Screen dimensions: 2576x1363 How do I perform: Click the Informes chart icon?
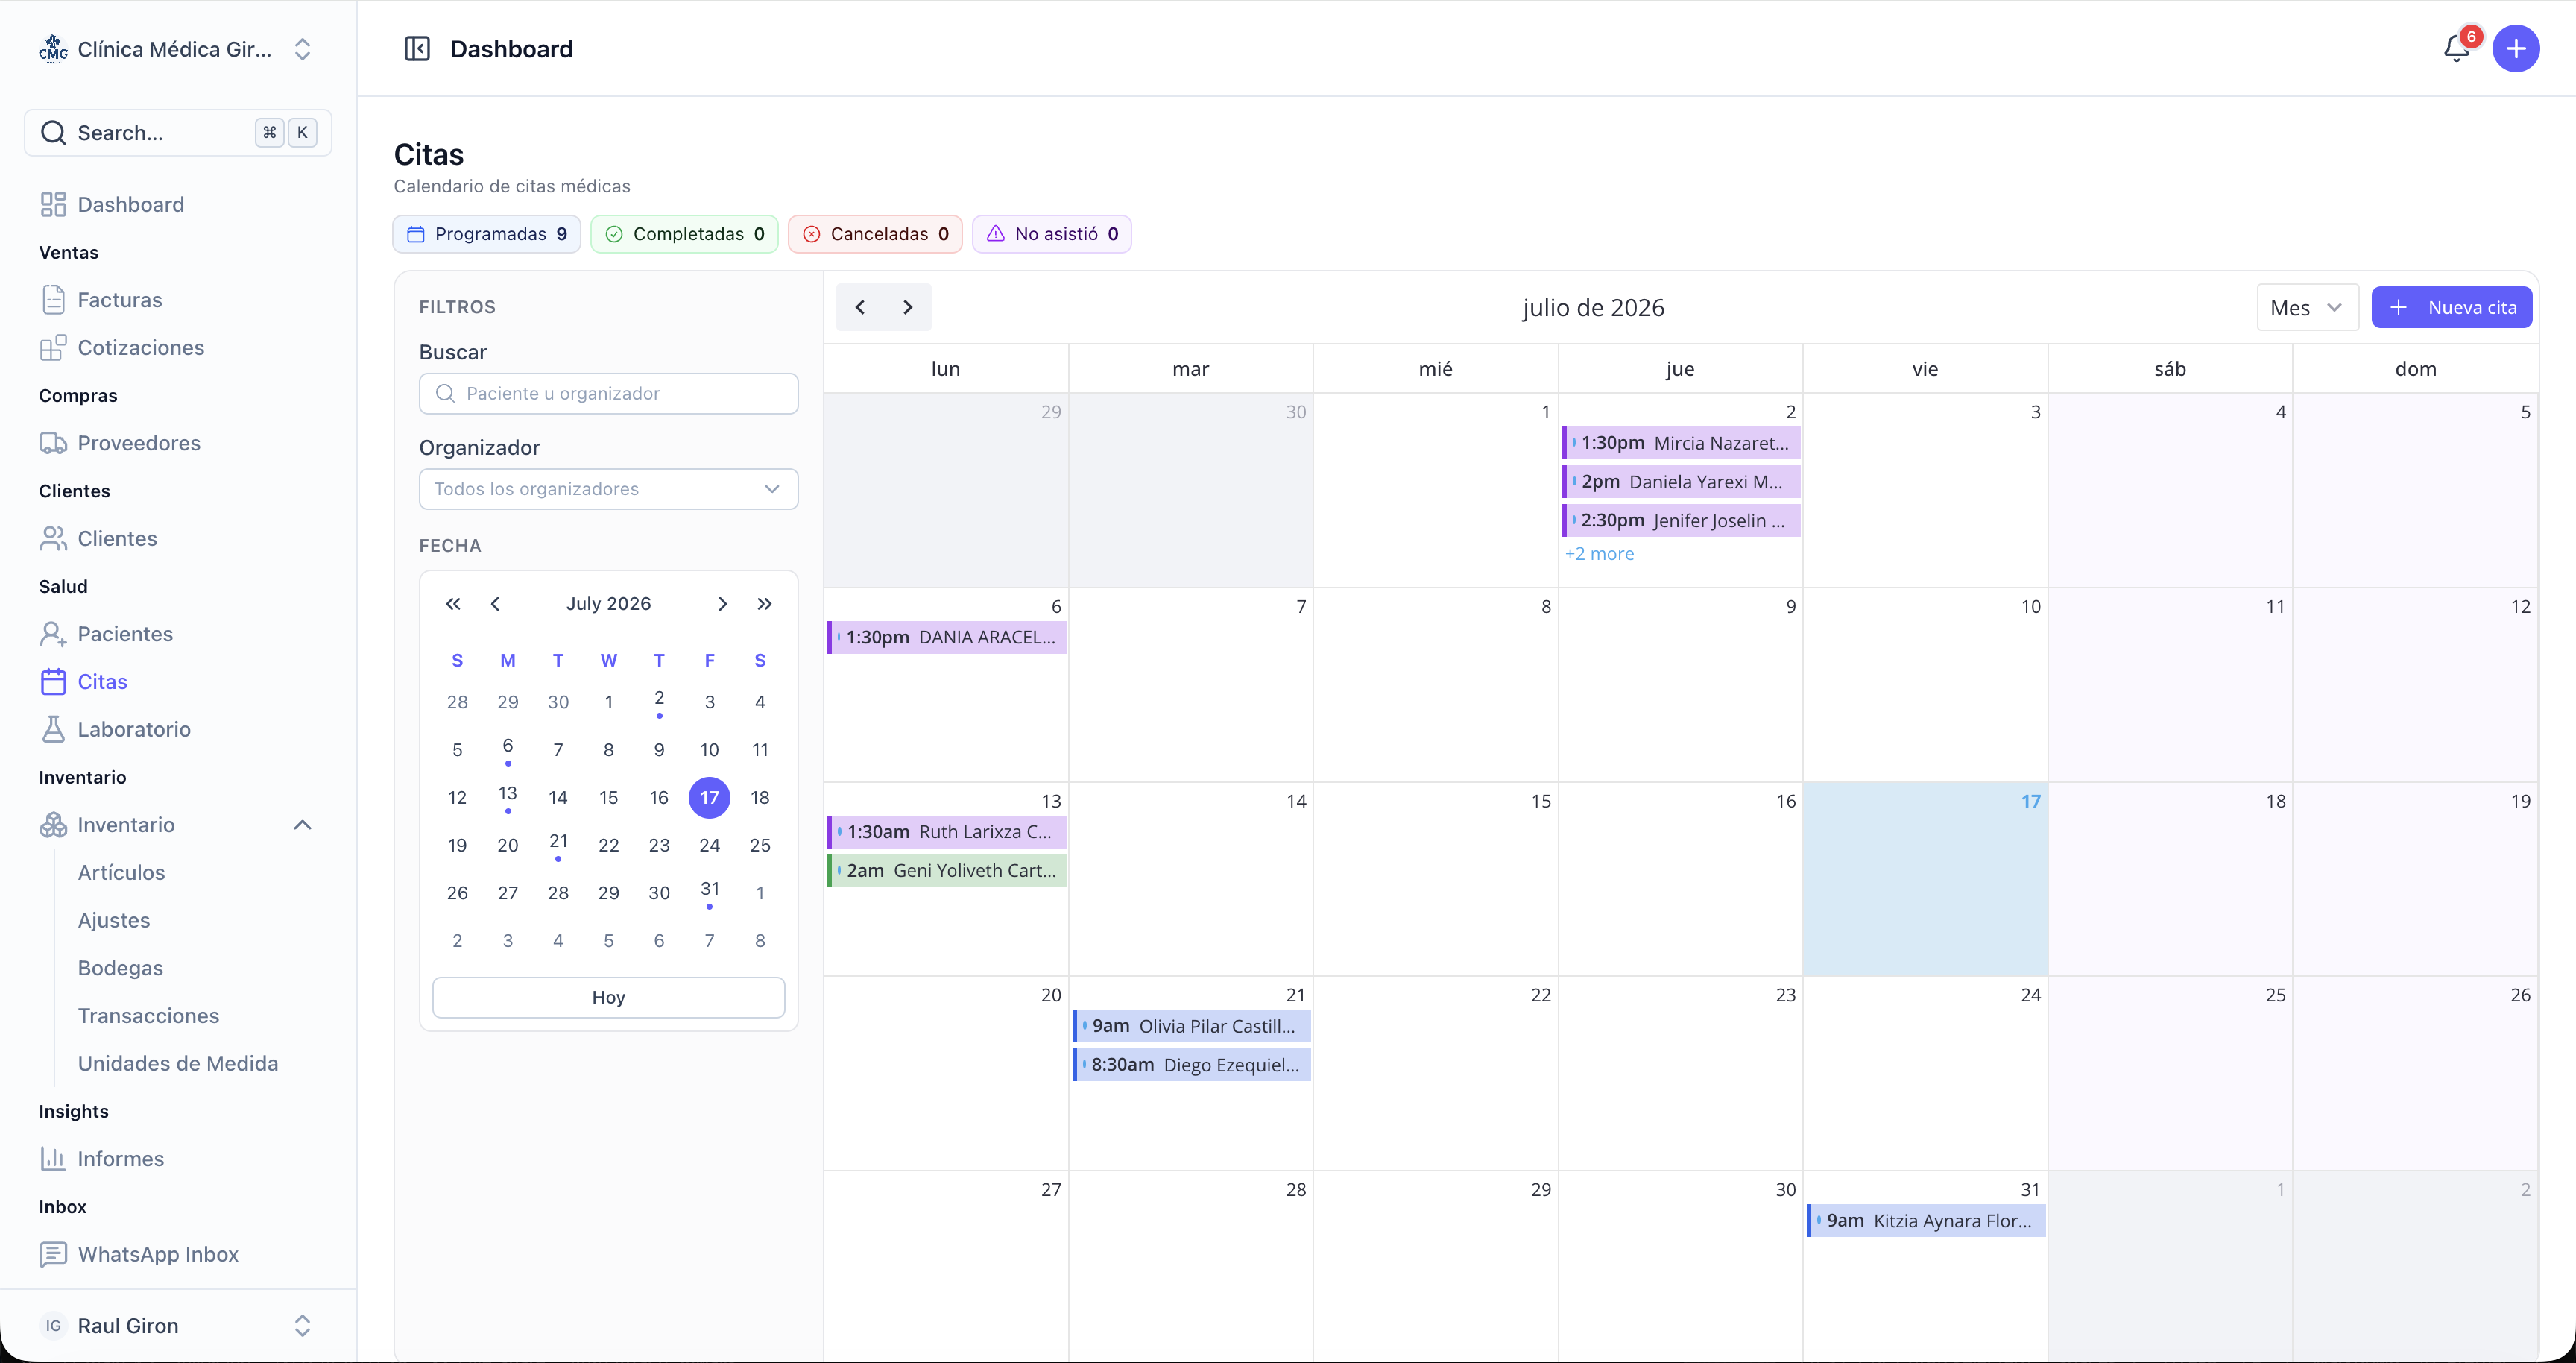point(53,1159)
